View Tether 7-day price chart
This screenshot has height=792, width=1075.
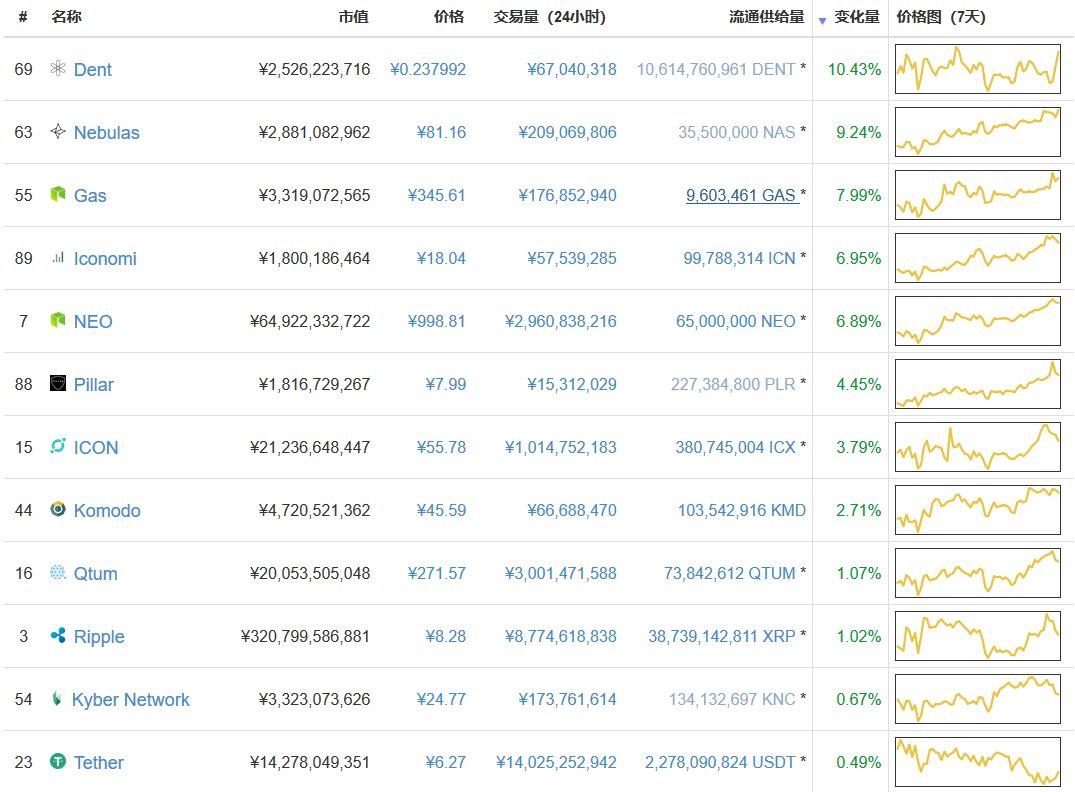click(x=978, y=762)
